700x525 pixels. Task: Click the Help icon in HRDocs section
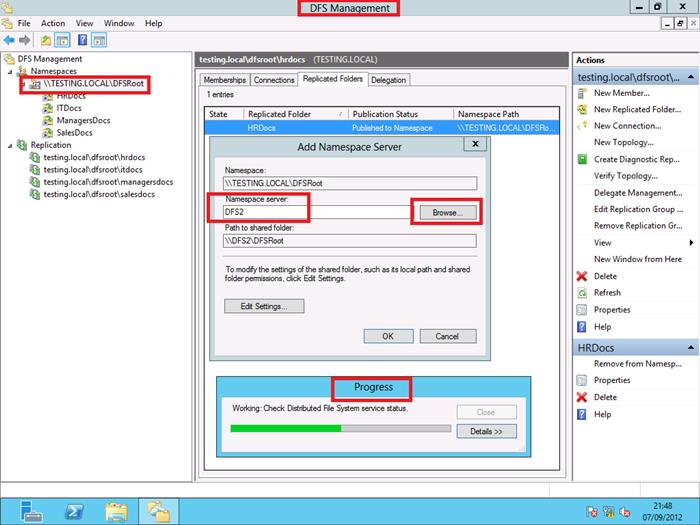pyautogui.click(x=582, y=414)
